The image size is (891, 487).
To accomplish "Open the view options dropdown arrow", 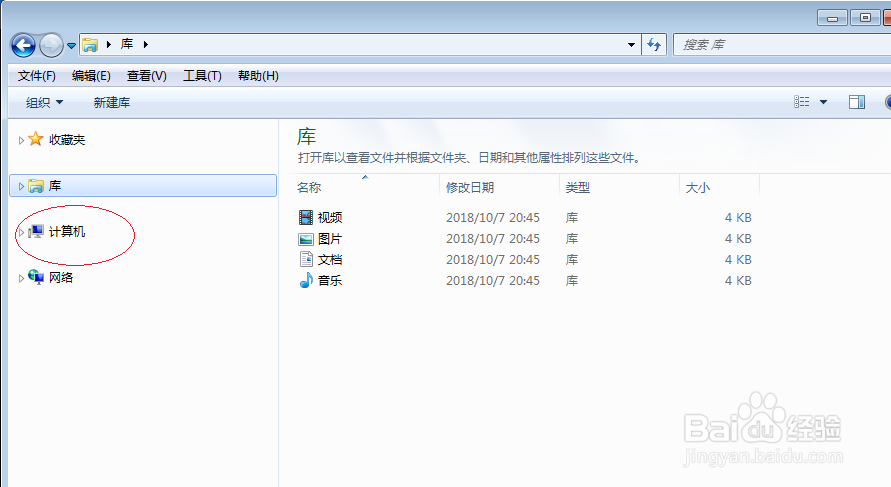I will click(x=823, y=102).
